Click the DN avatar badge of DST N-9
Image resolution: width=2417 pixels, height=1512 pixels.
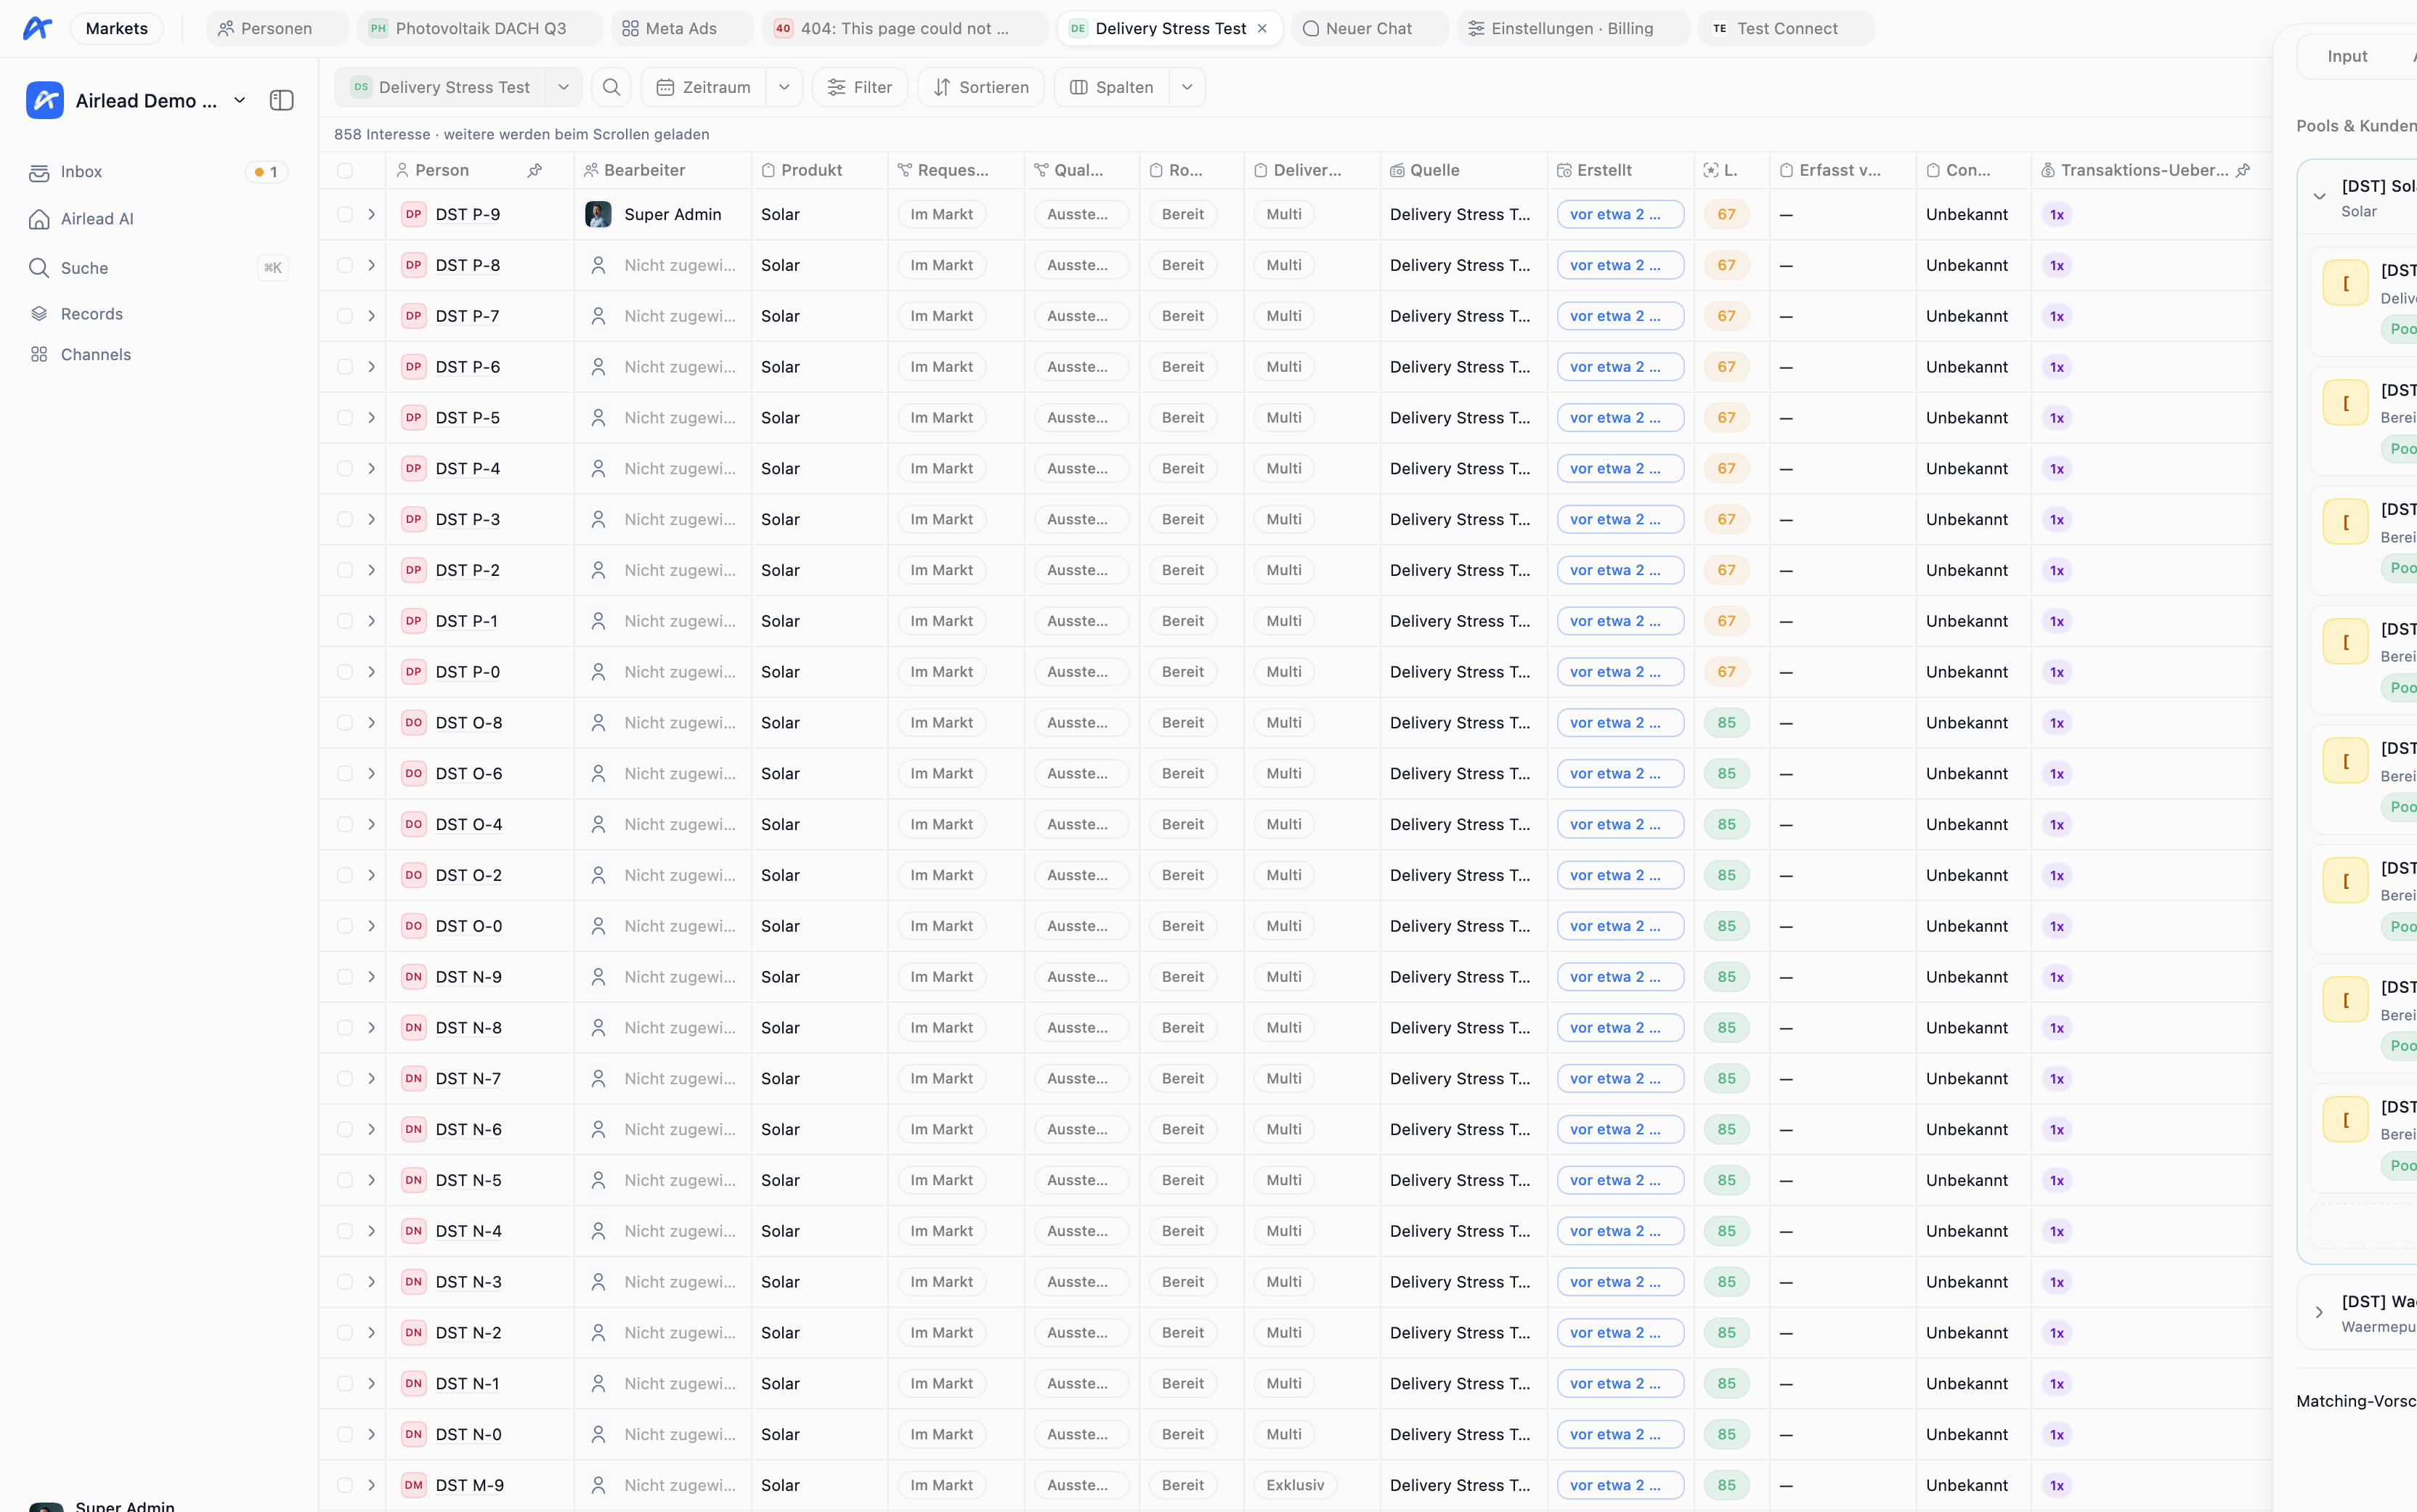pyautogui.click(x=414, y=977)
